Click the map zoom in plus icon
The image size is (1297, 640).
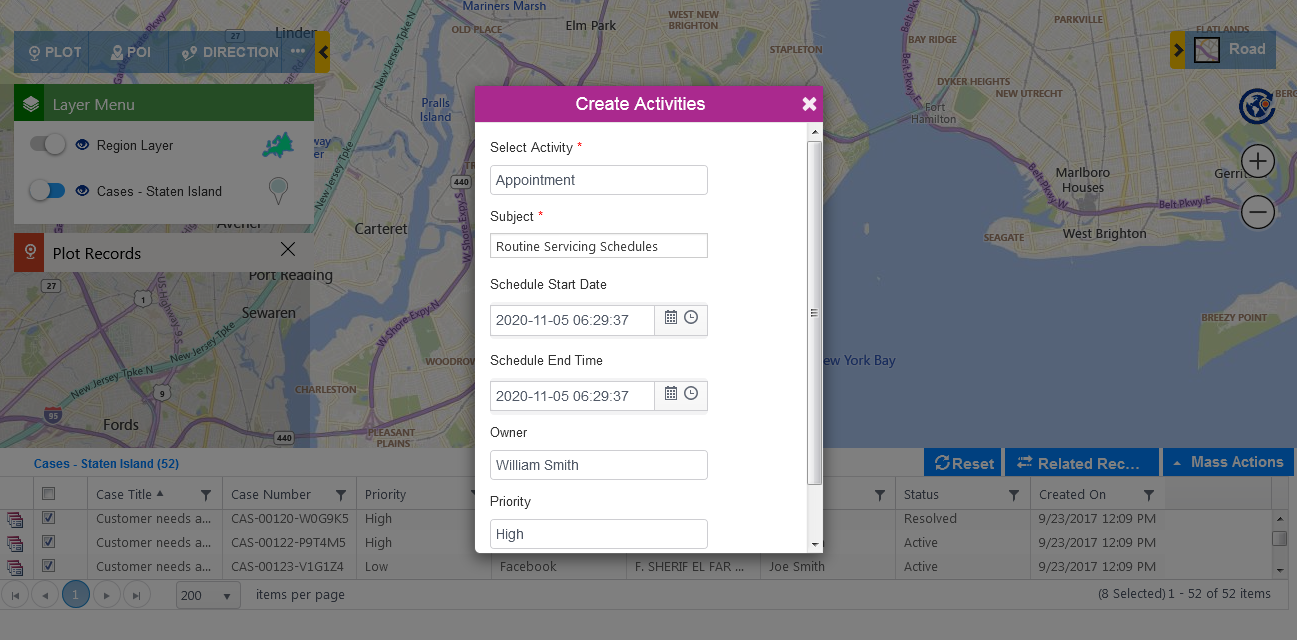click(x=1258, y=161)
